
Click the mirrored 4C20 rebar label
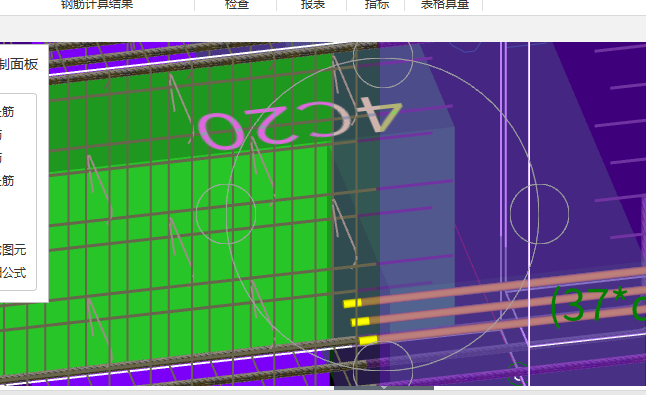tap(300, 122)
